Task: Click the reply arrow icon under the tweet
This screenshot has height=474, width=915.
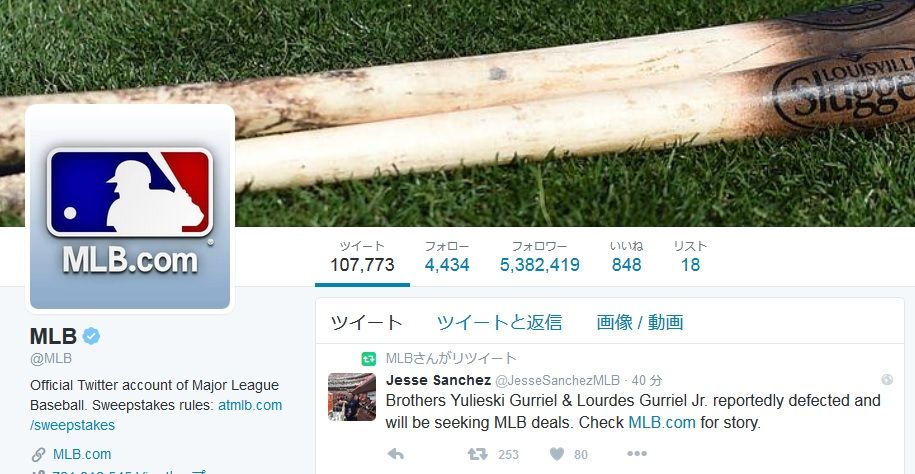Action: point(396,454)
